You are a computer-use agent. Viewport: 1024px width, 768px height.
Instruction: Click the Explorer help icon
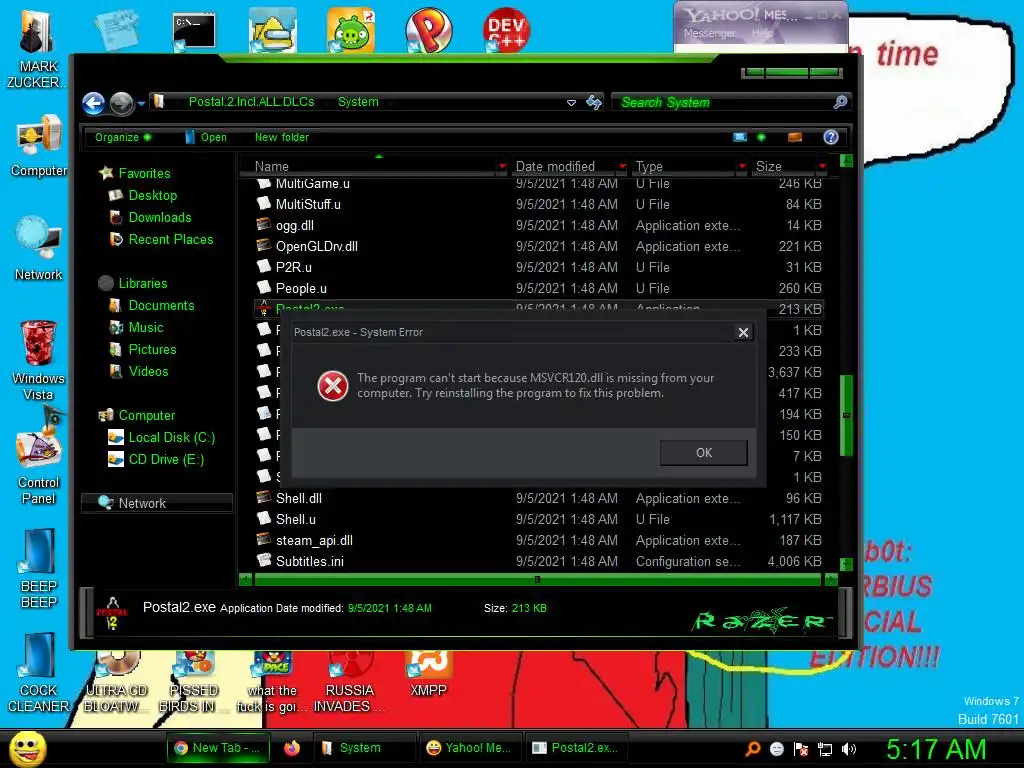[831, 137]
